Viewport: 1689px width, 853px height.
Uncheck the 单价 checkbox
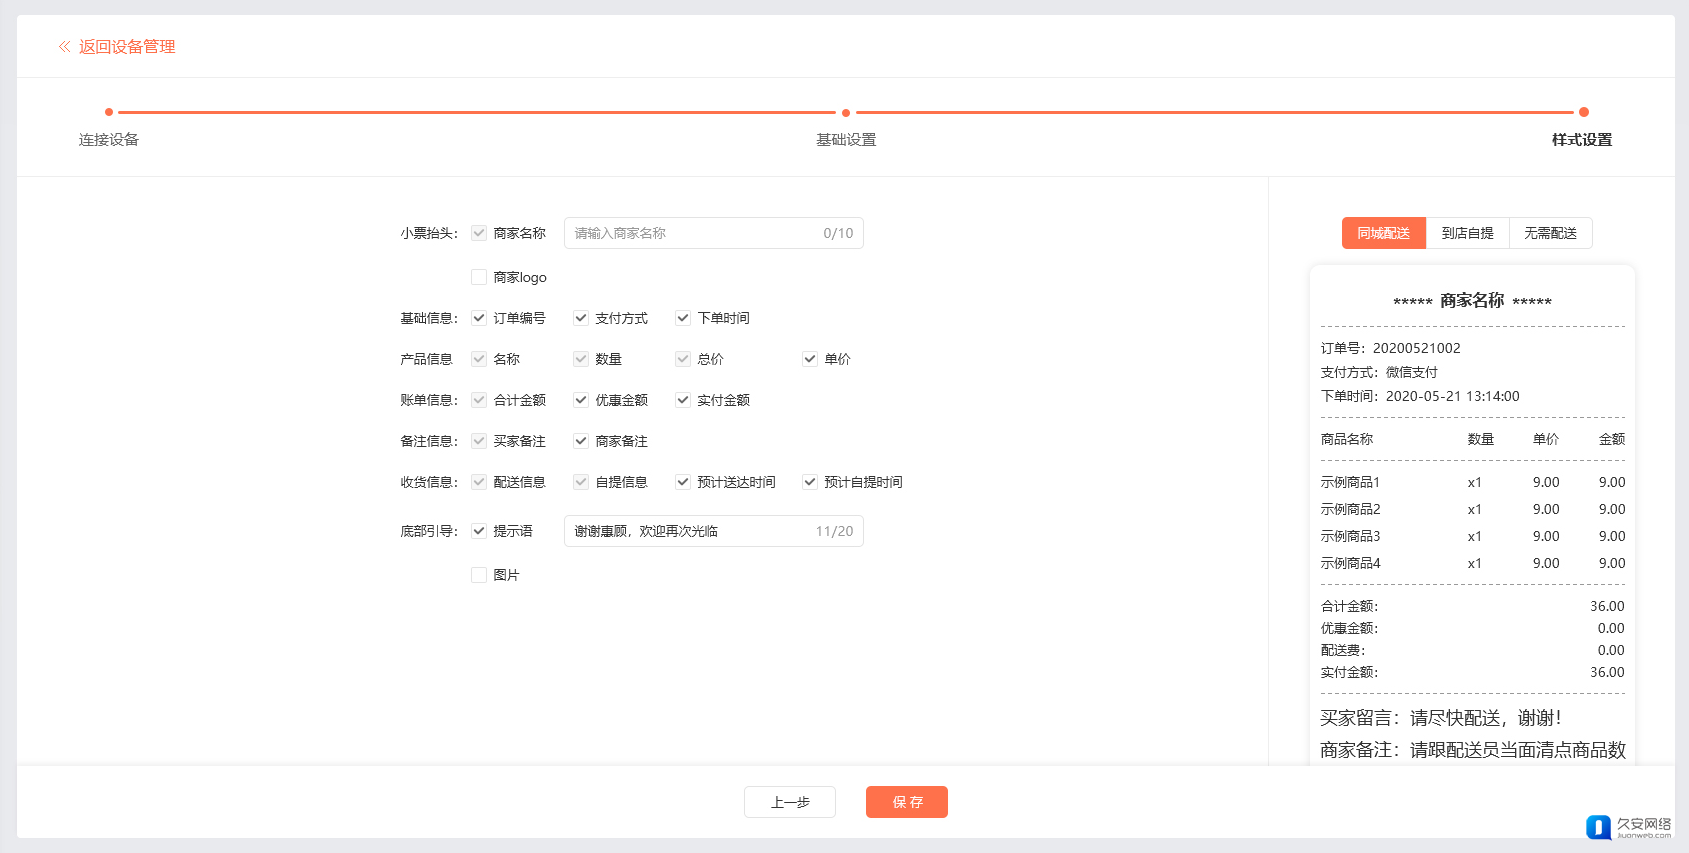coord(810,359)
